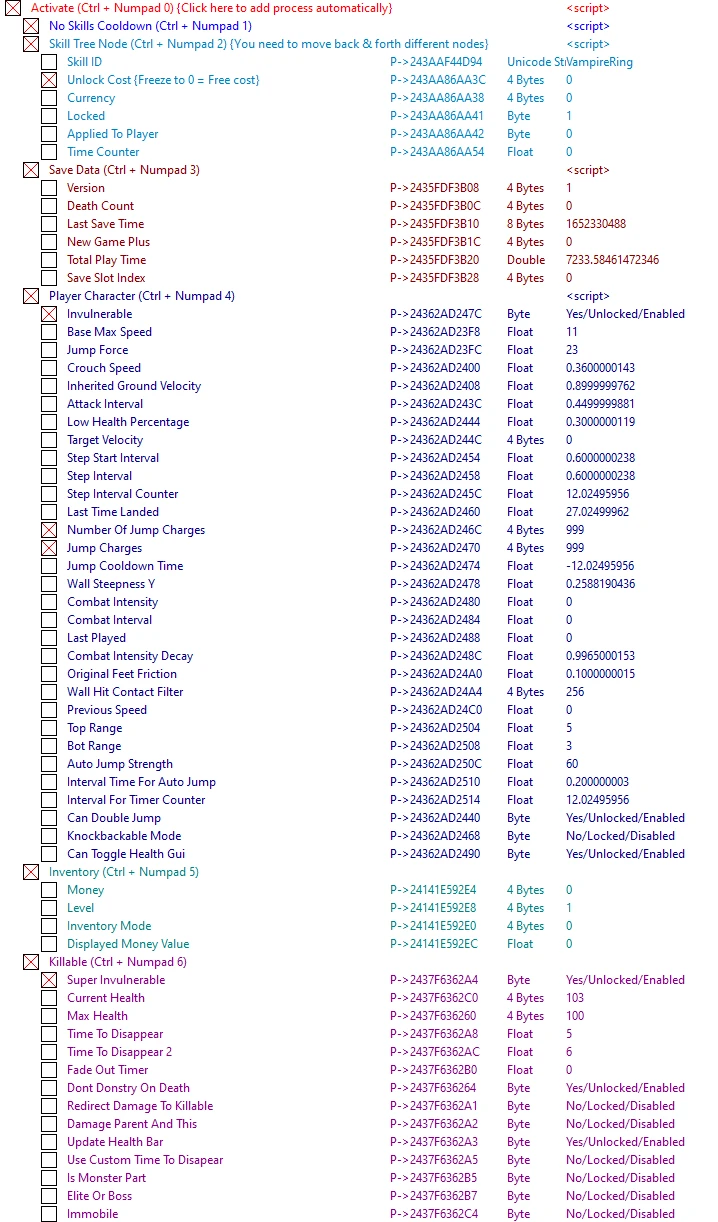Screen dimensions: 718x1222
Task: Select the Wall Steepness Y entry
Action: click(x=111, y=584)
